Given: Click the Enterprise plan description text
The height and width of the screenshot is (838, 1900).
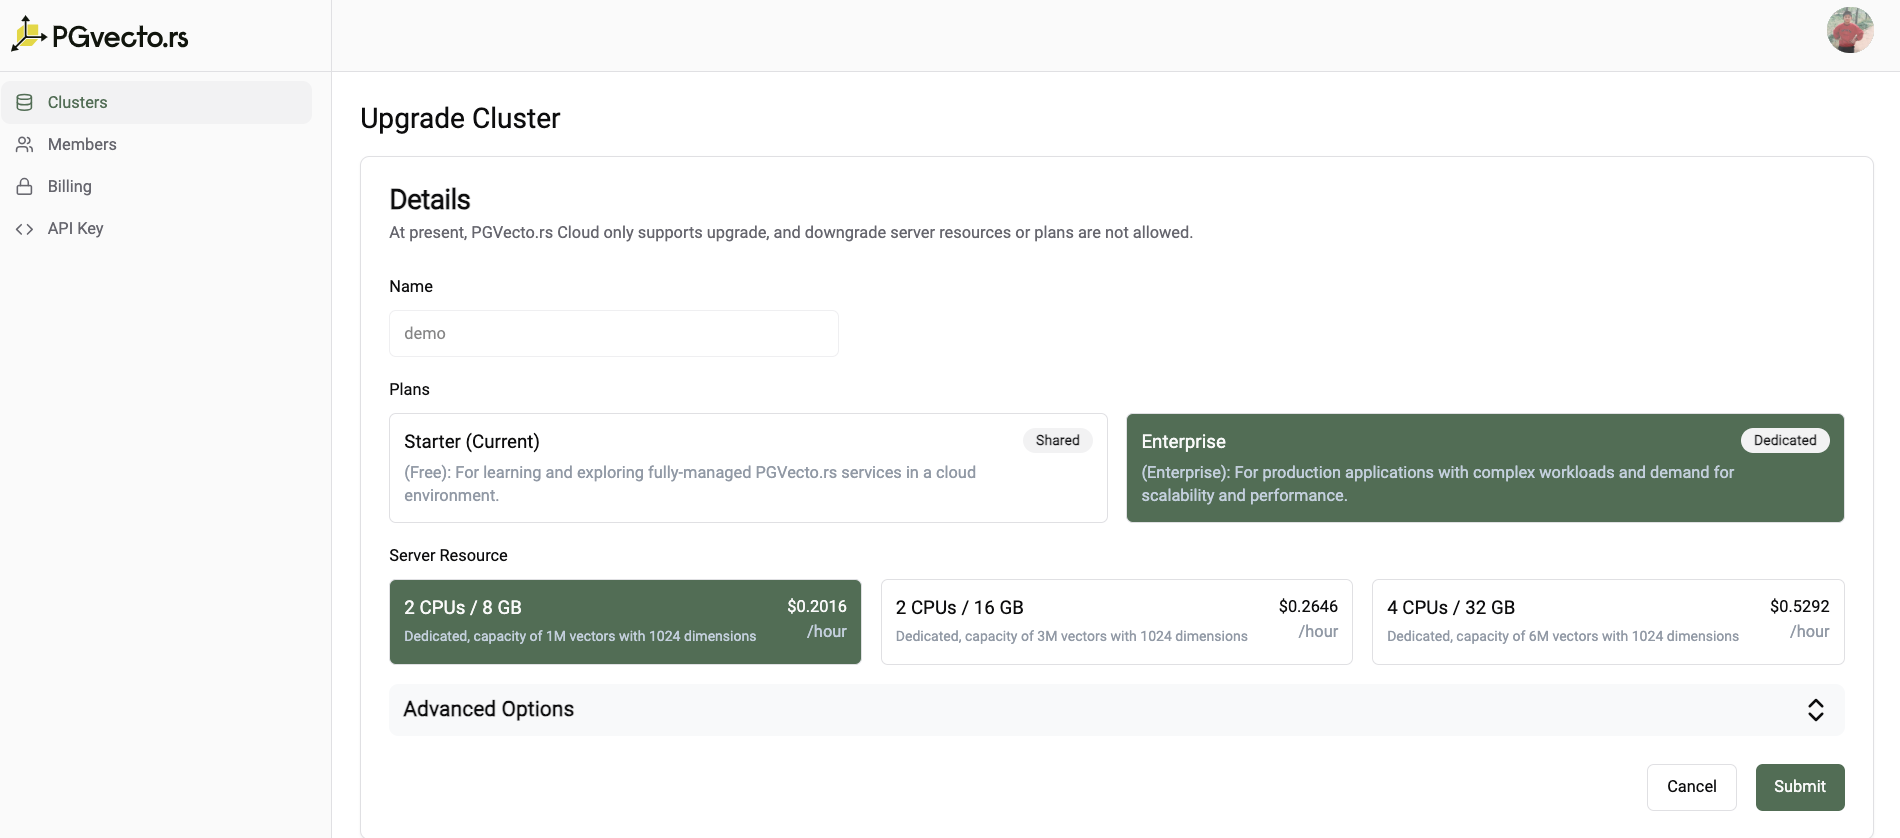Looking at the screenshot, I should [1438, 484].
